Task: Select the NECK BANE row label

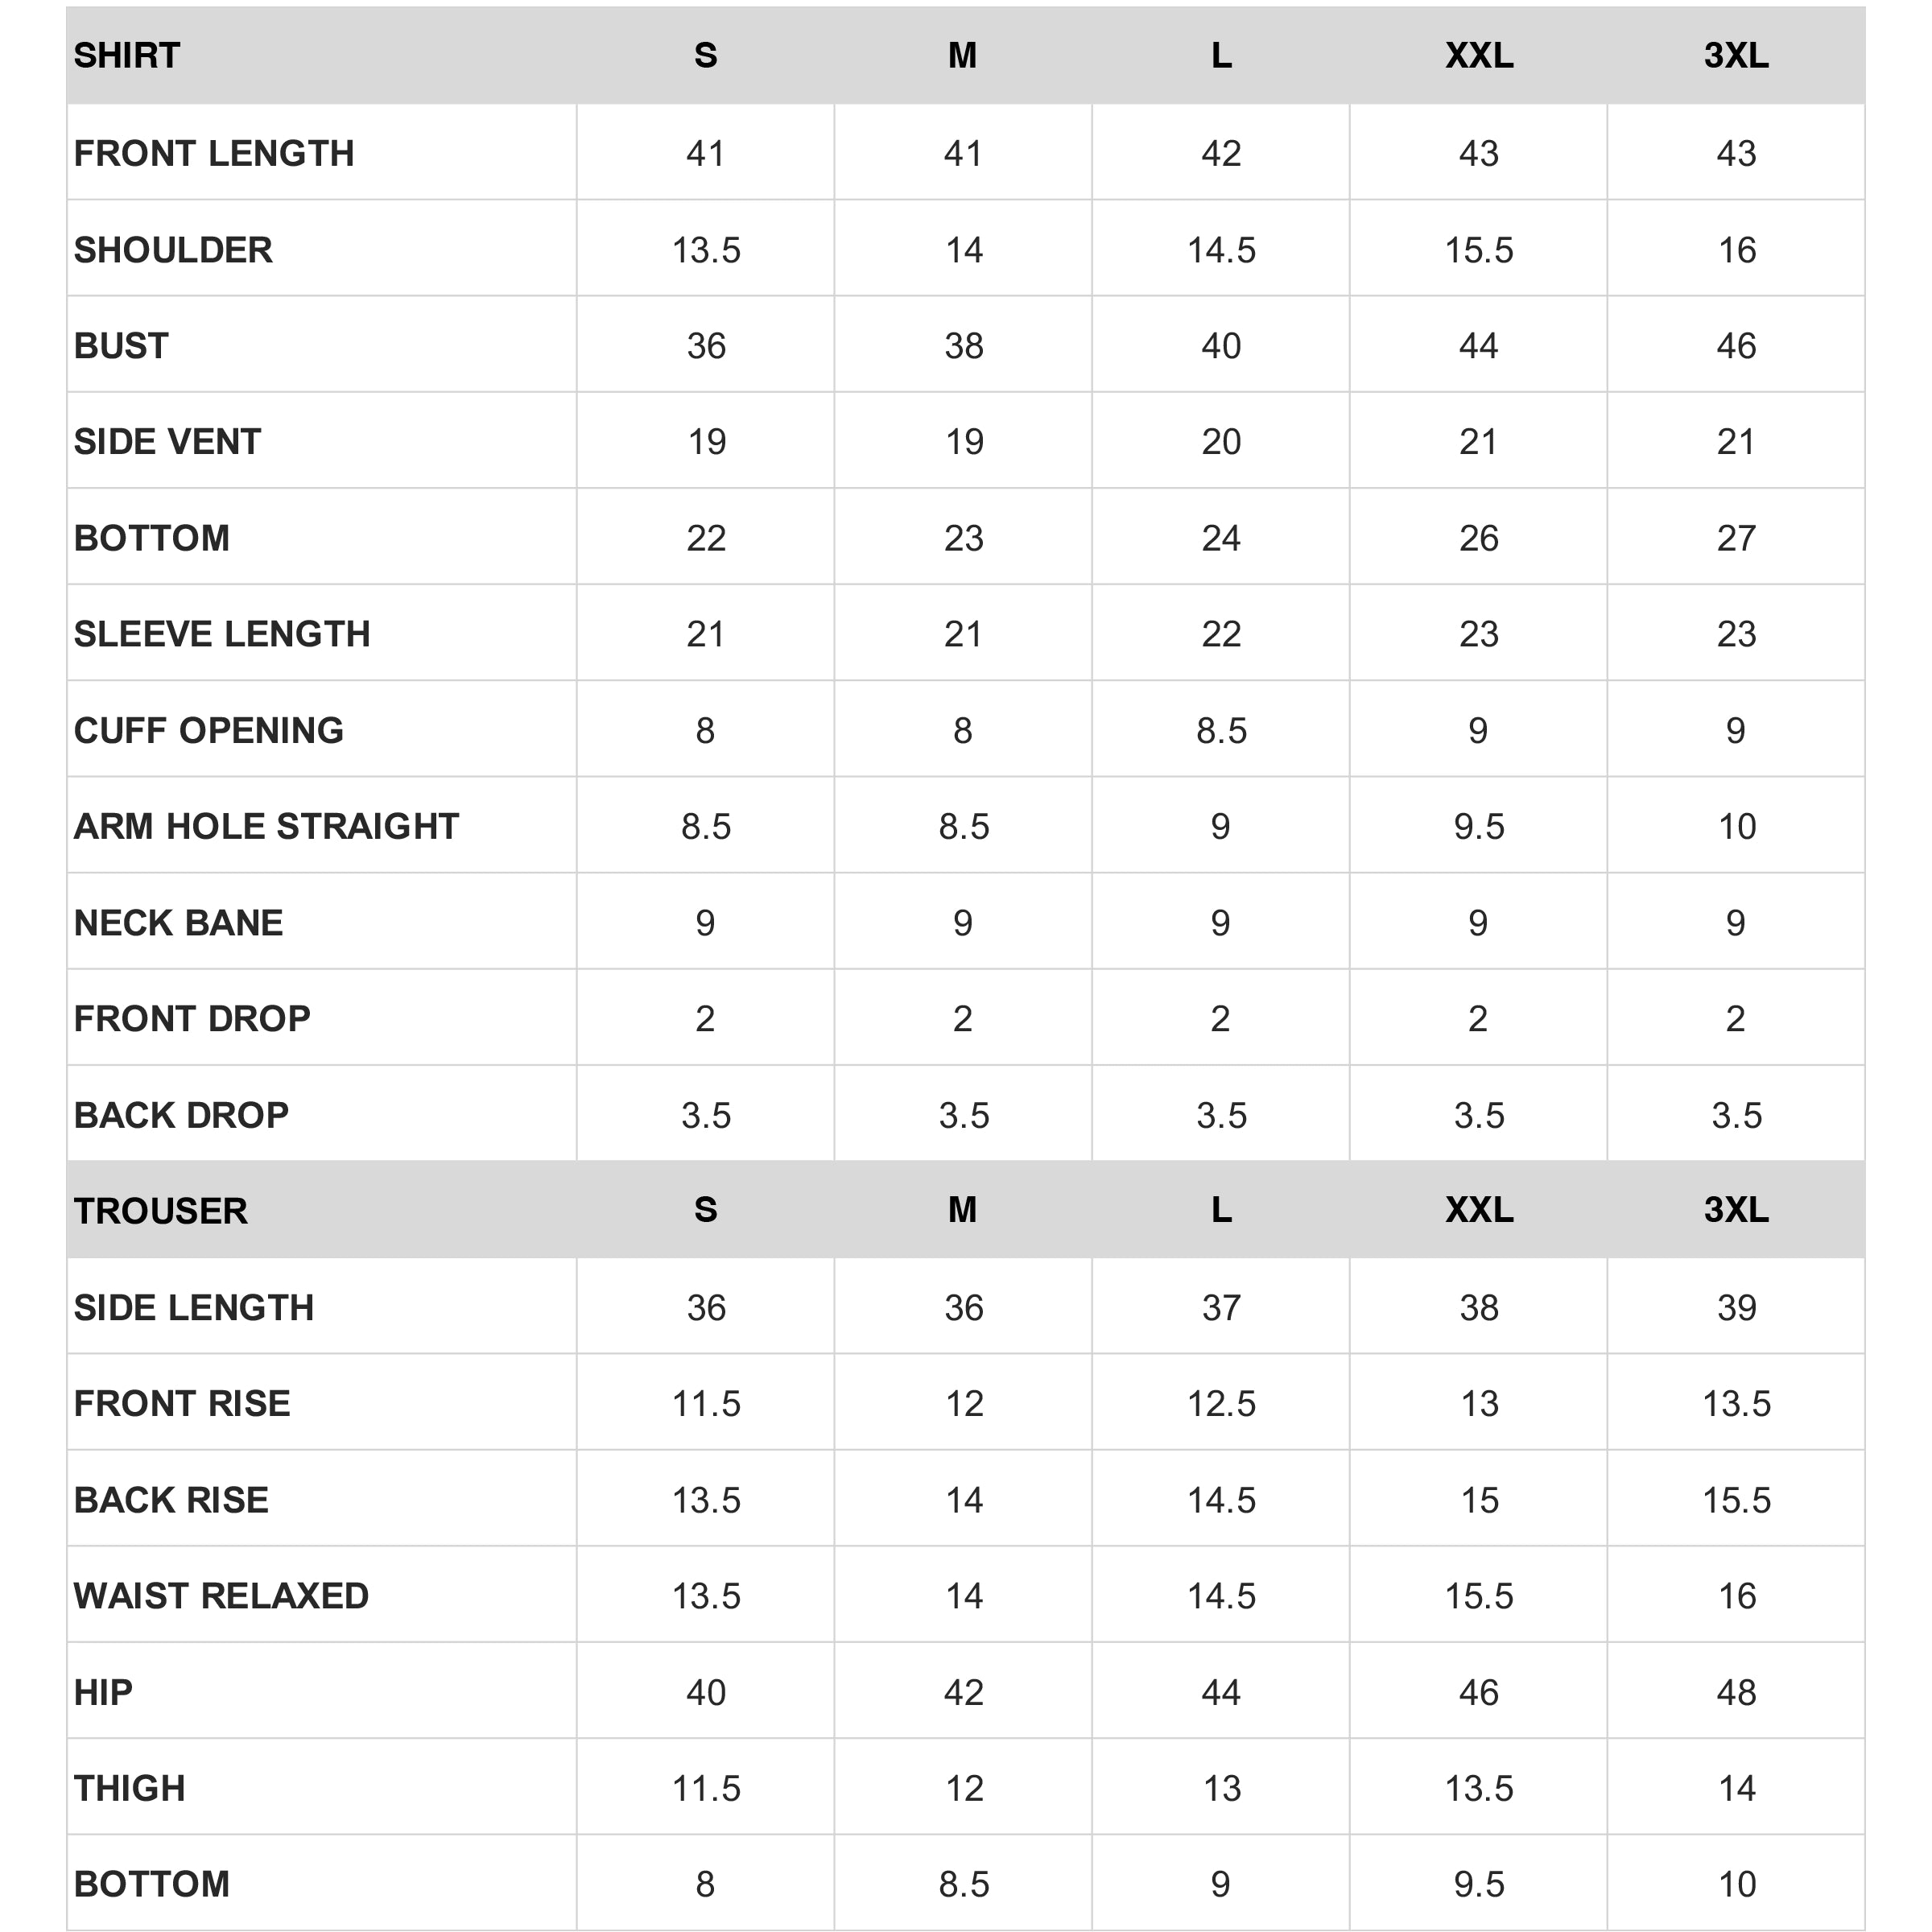Action: (178, 922)
